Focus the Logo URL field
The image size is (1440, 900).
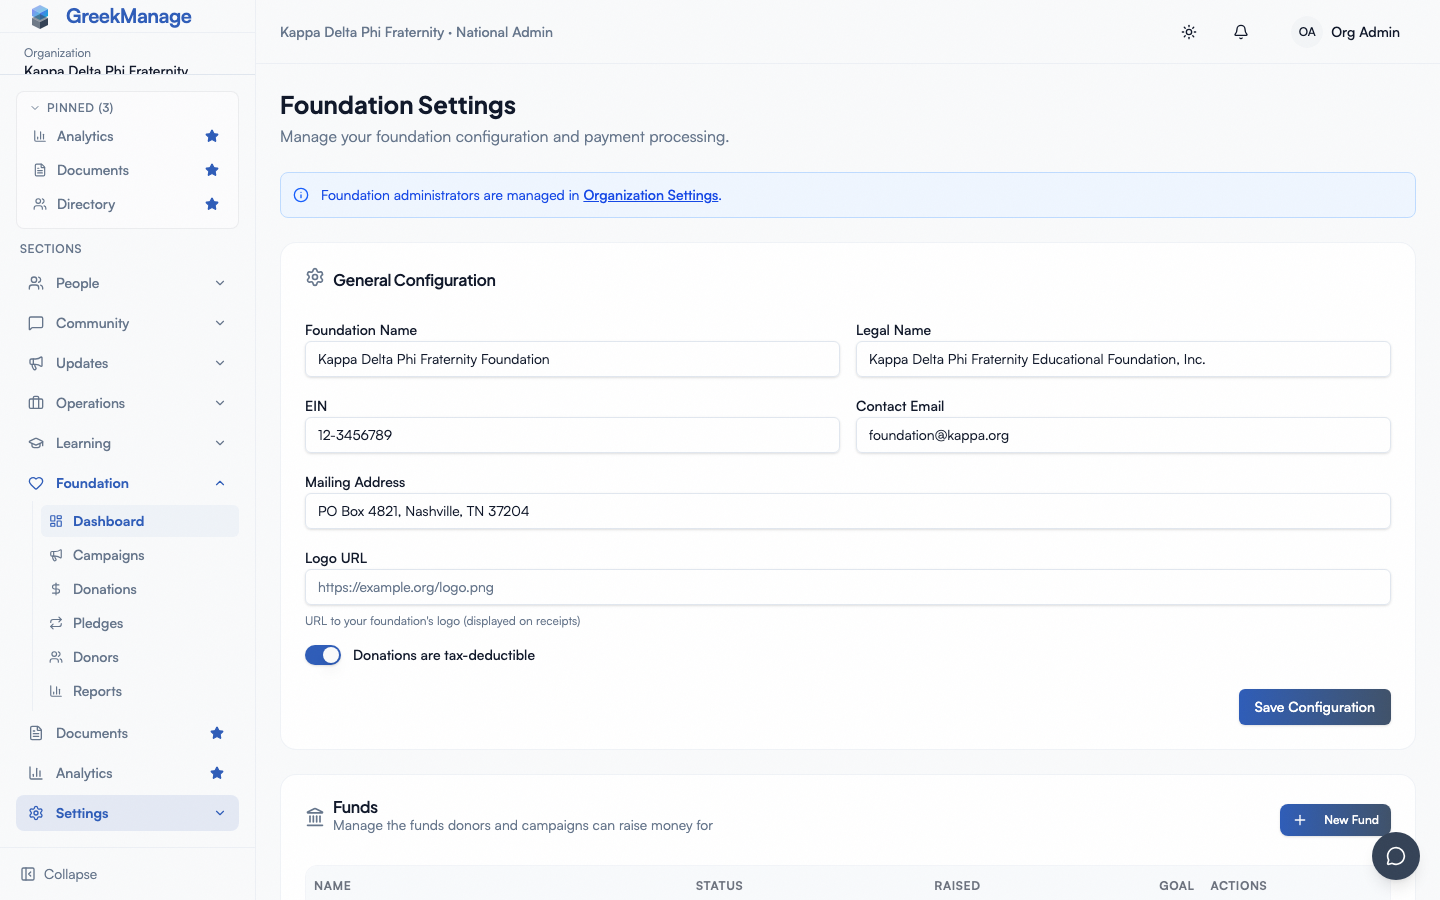coord(848,587)
